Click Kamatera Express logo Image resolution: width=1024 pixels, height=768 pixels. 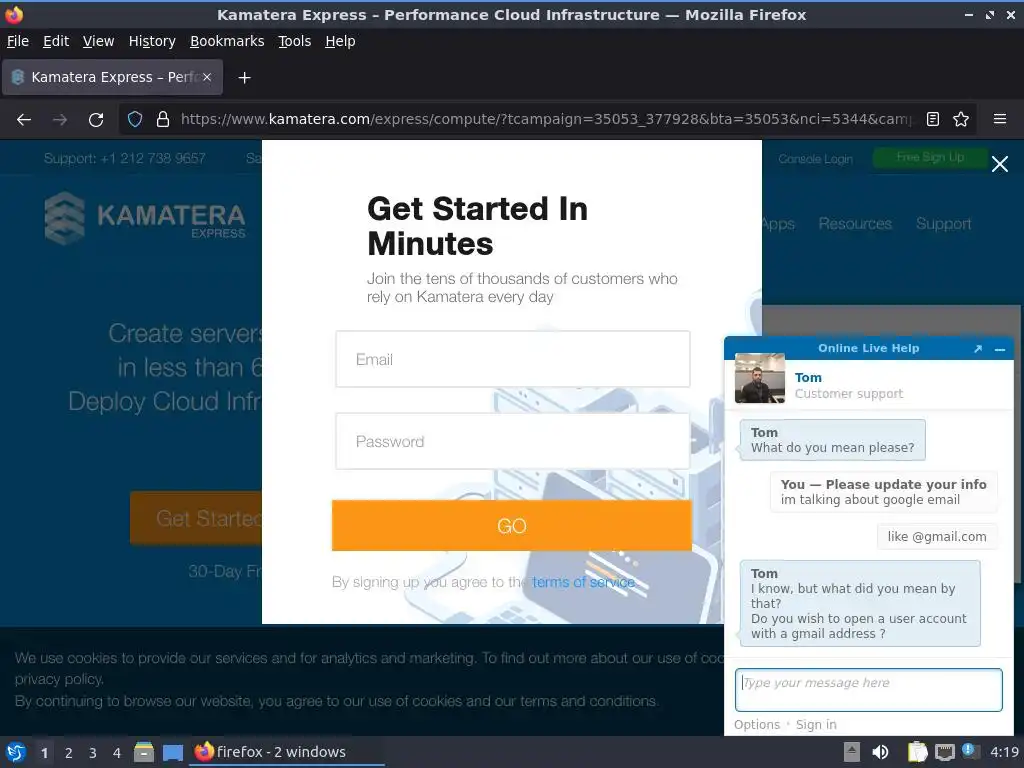pos(145,218)
